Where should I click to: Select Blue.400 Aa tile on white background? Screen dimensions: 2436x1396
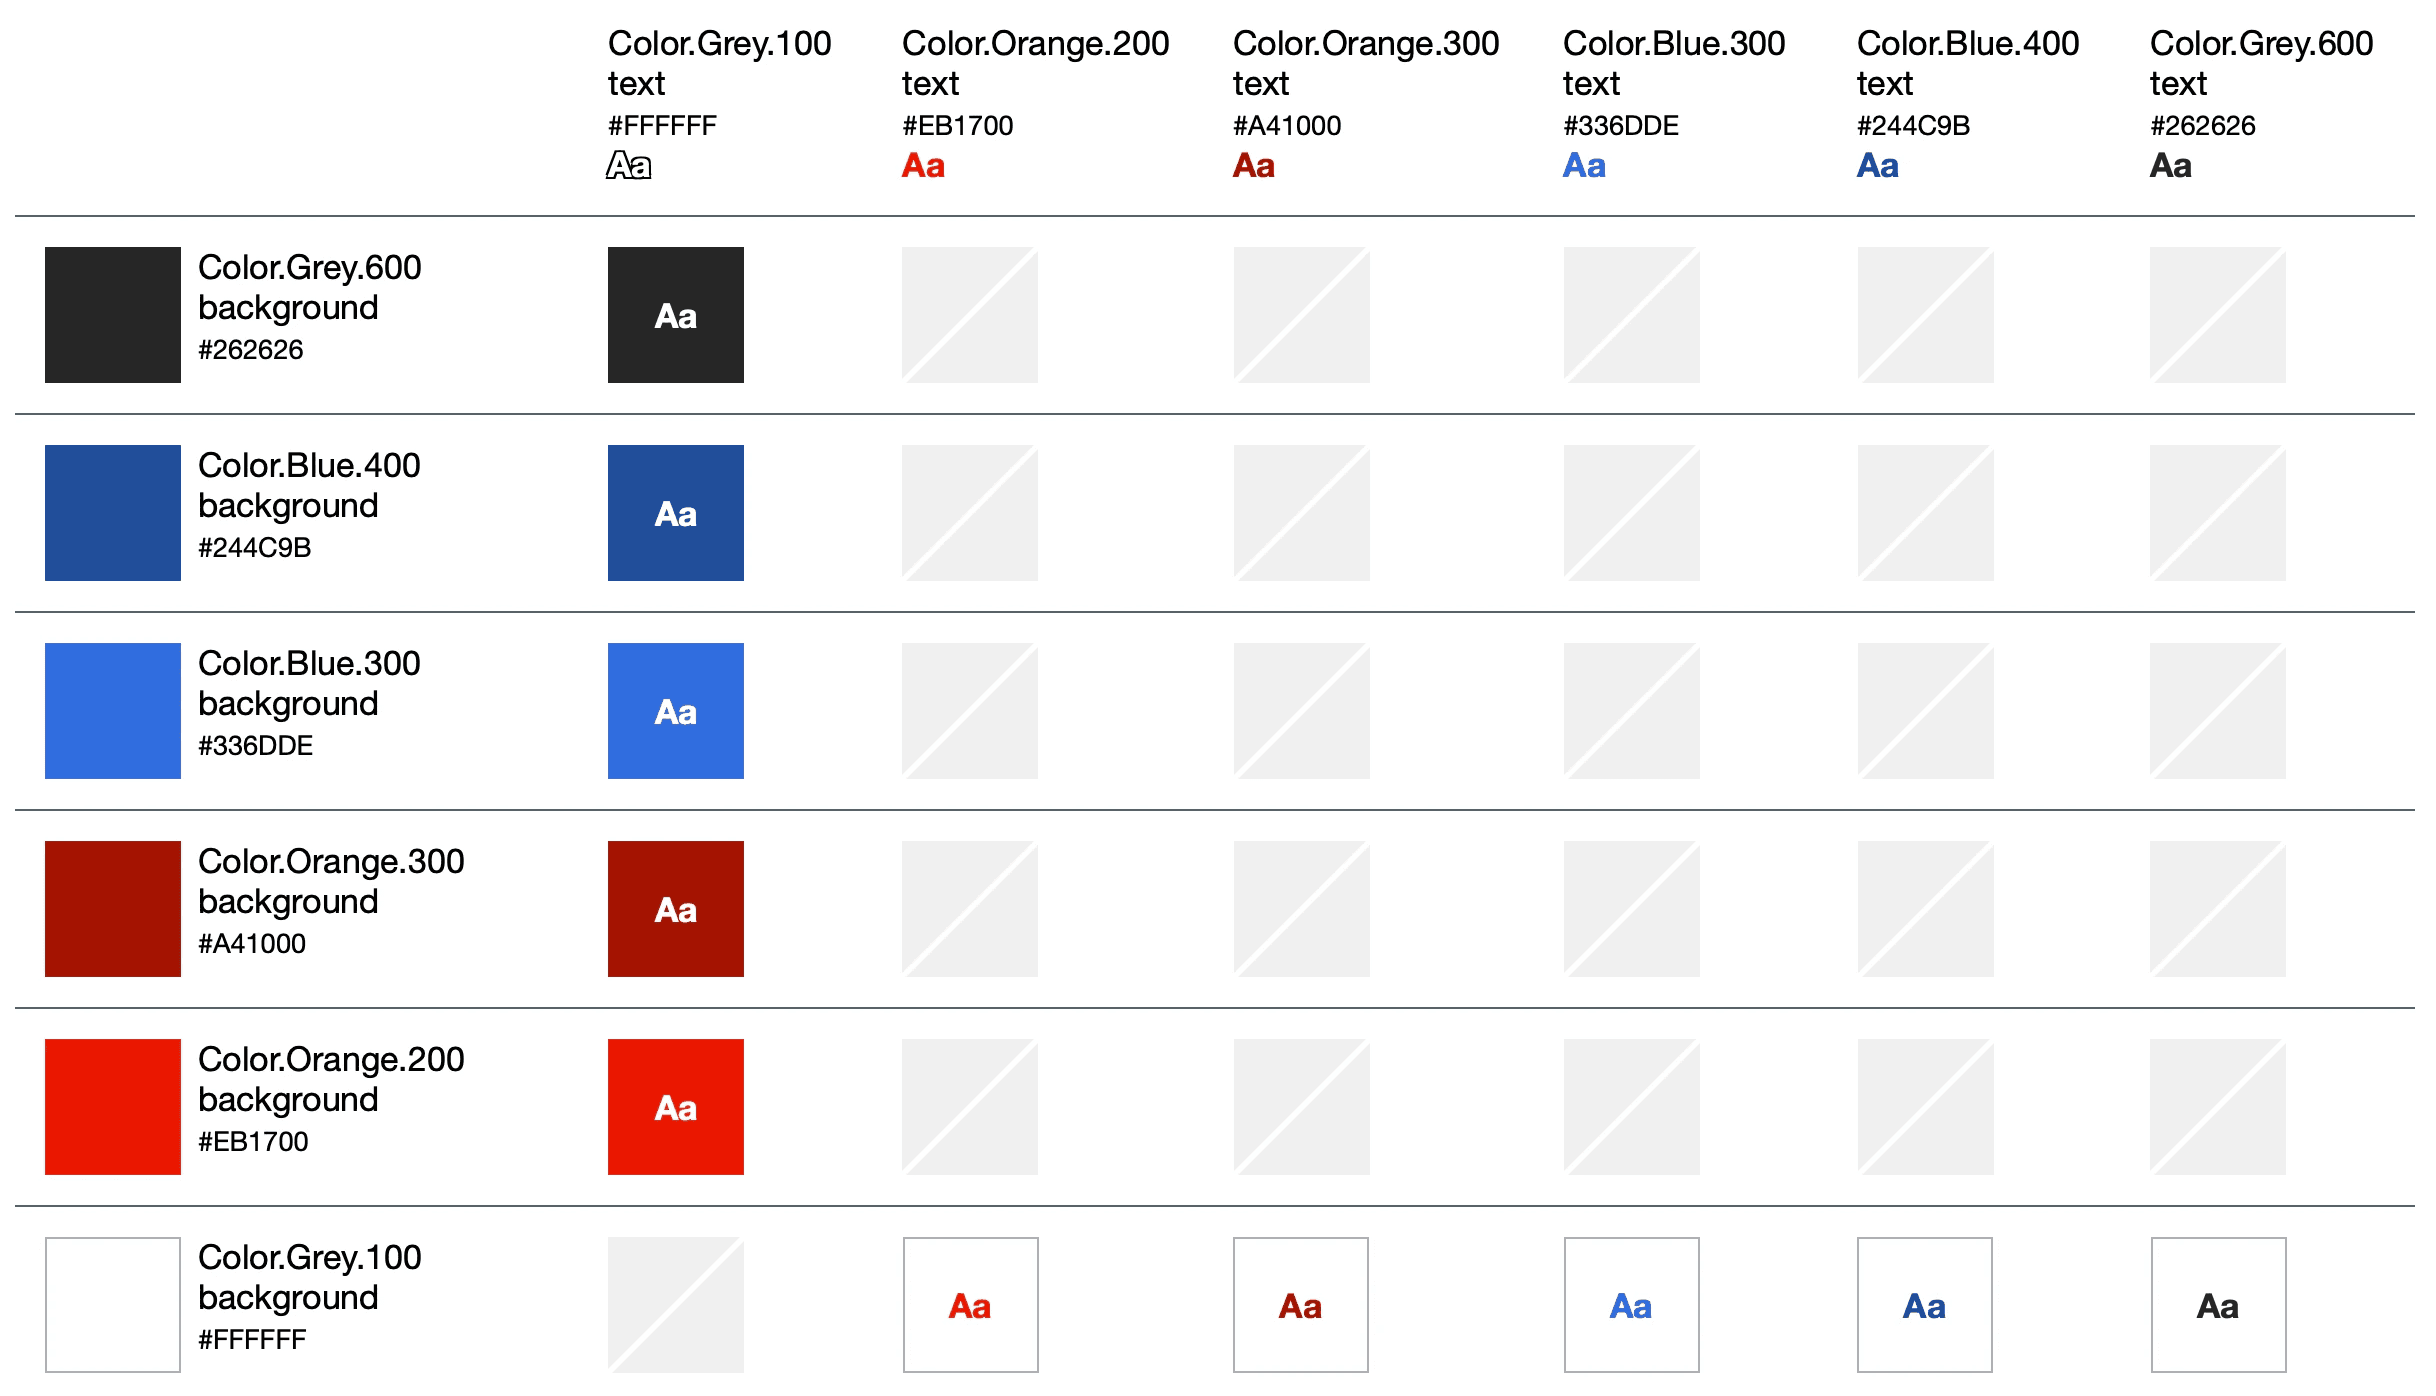coord(1924,1304)
